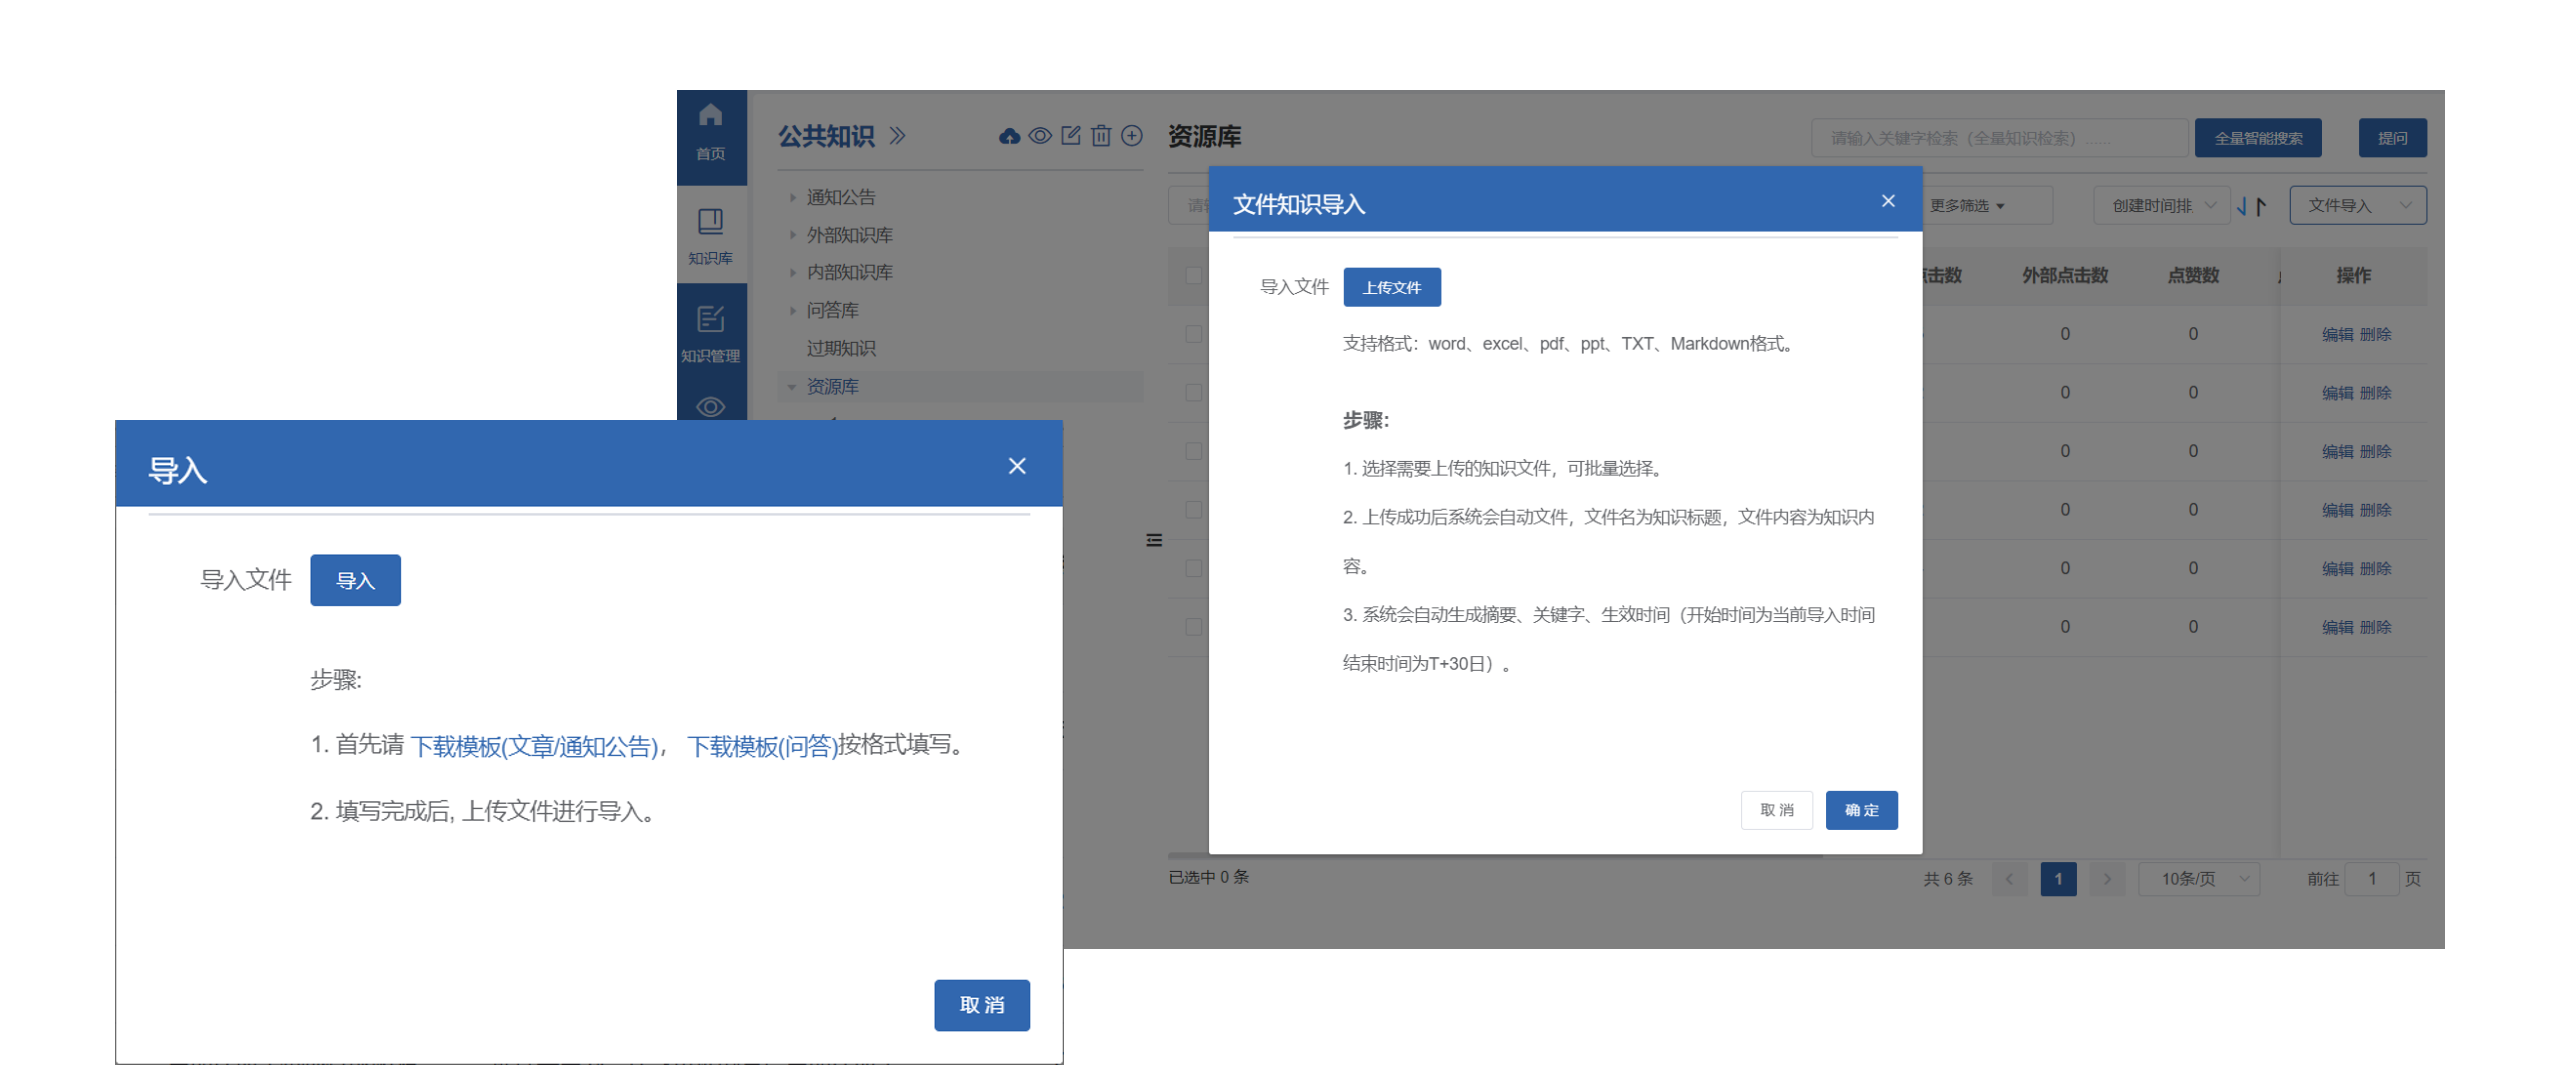Click the double chevron next to 公共知识
This screenshot has height=1087, width=2557.
[x=897, y=136]
